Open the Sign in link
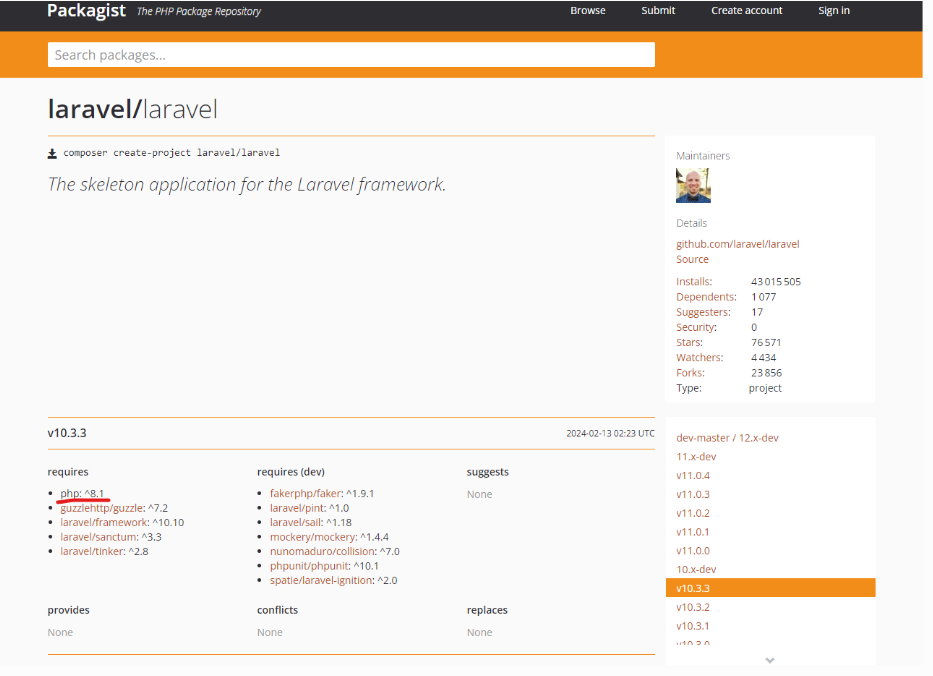Screen dimensions: 933x676 coord(834,11)
